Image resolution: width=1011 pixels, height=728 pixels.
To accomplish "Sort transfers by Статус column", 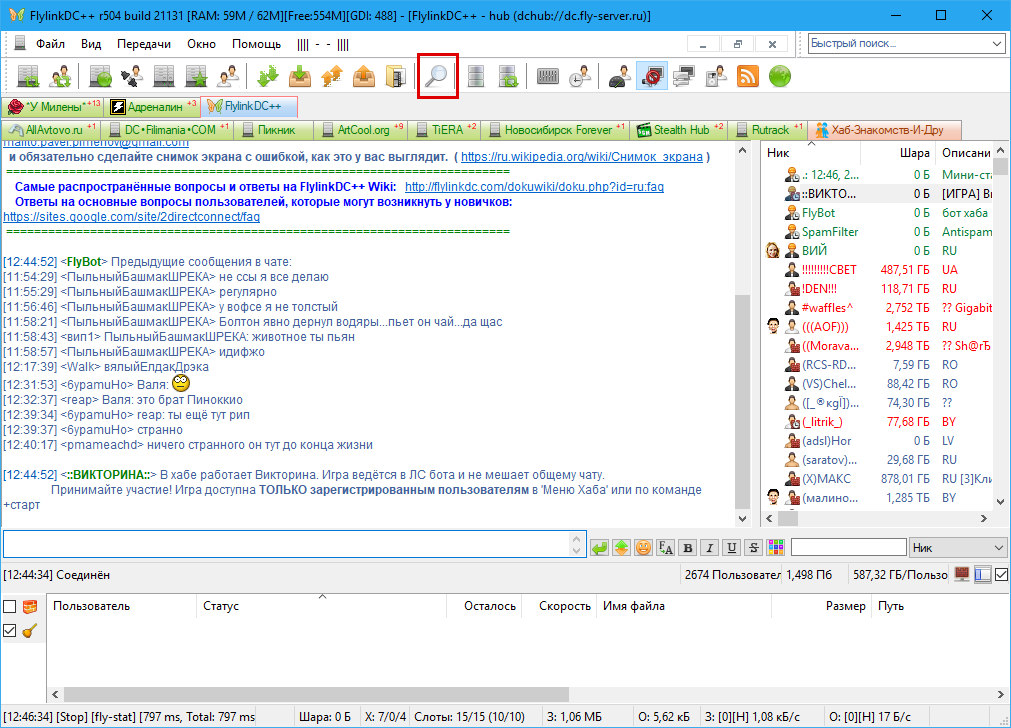I will click(x=321, y=606).
